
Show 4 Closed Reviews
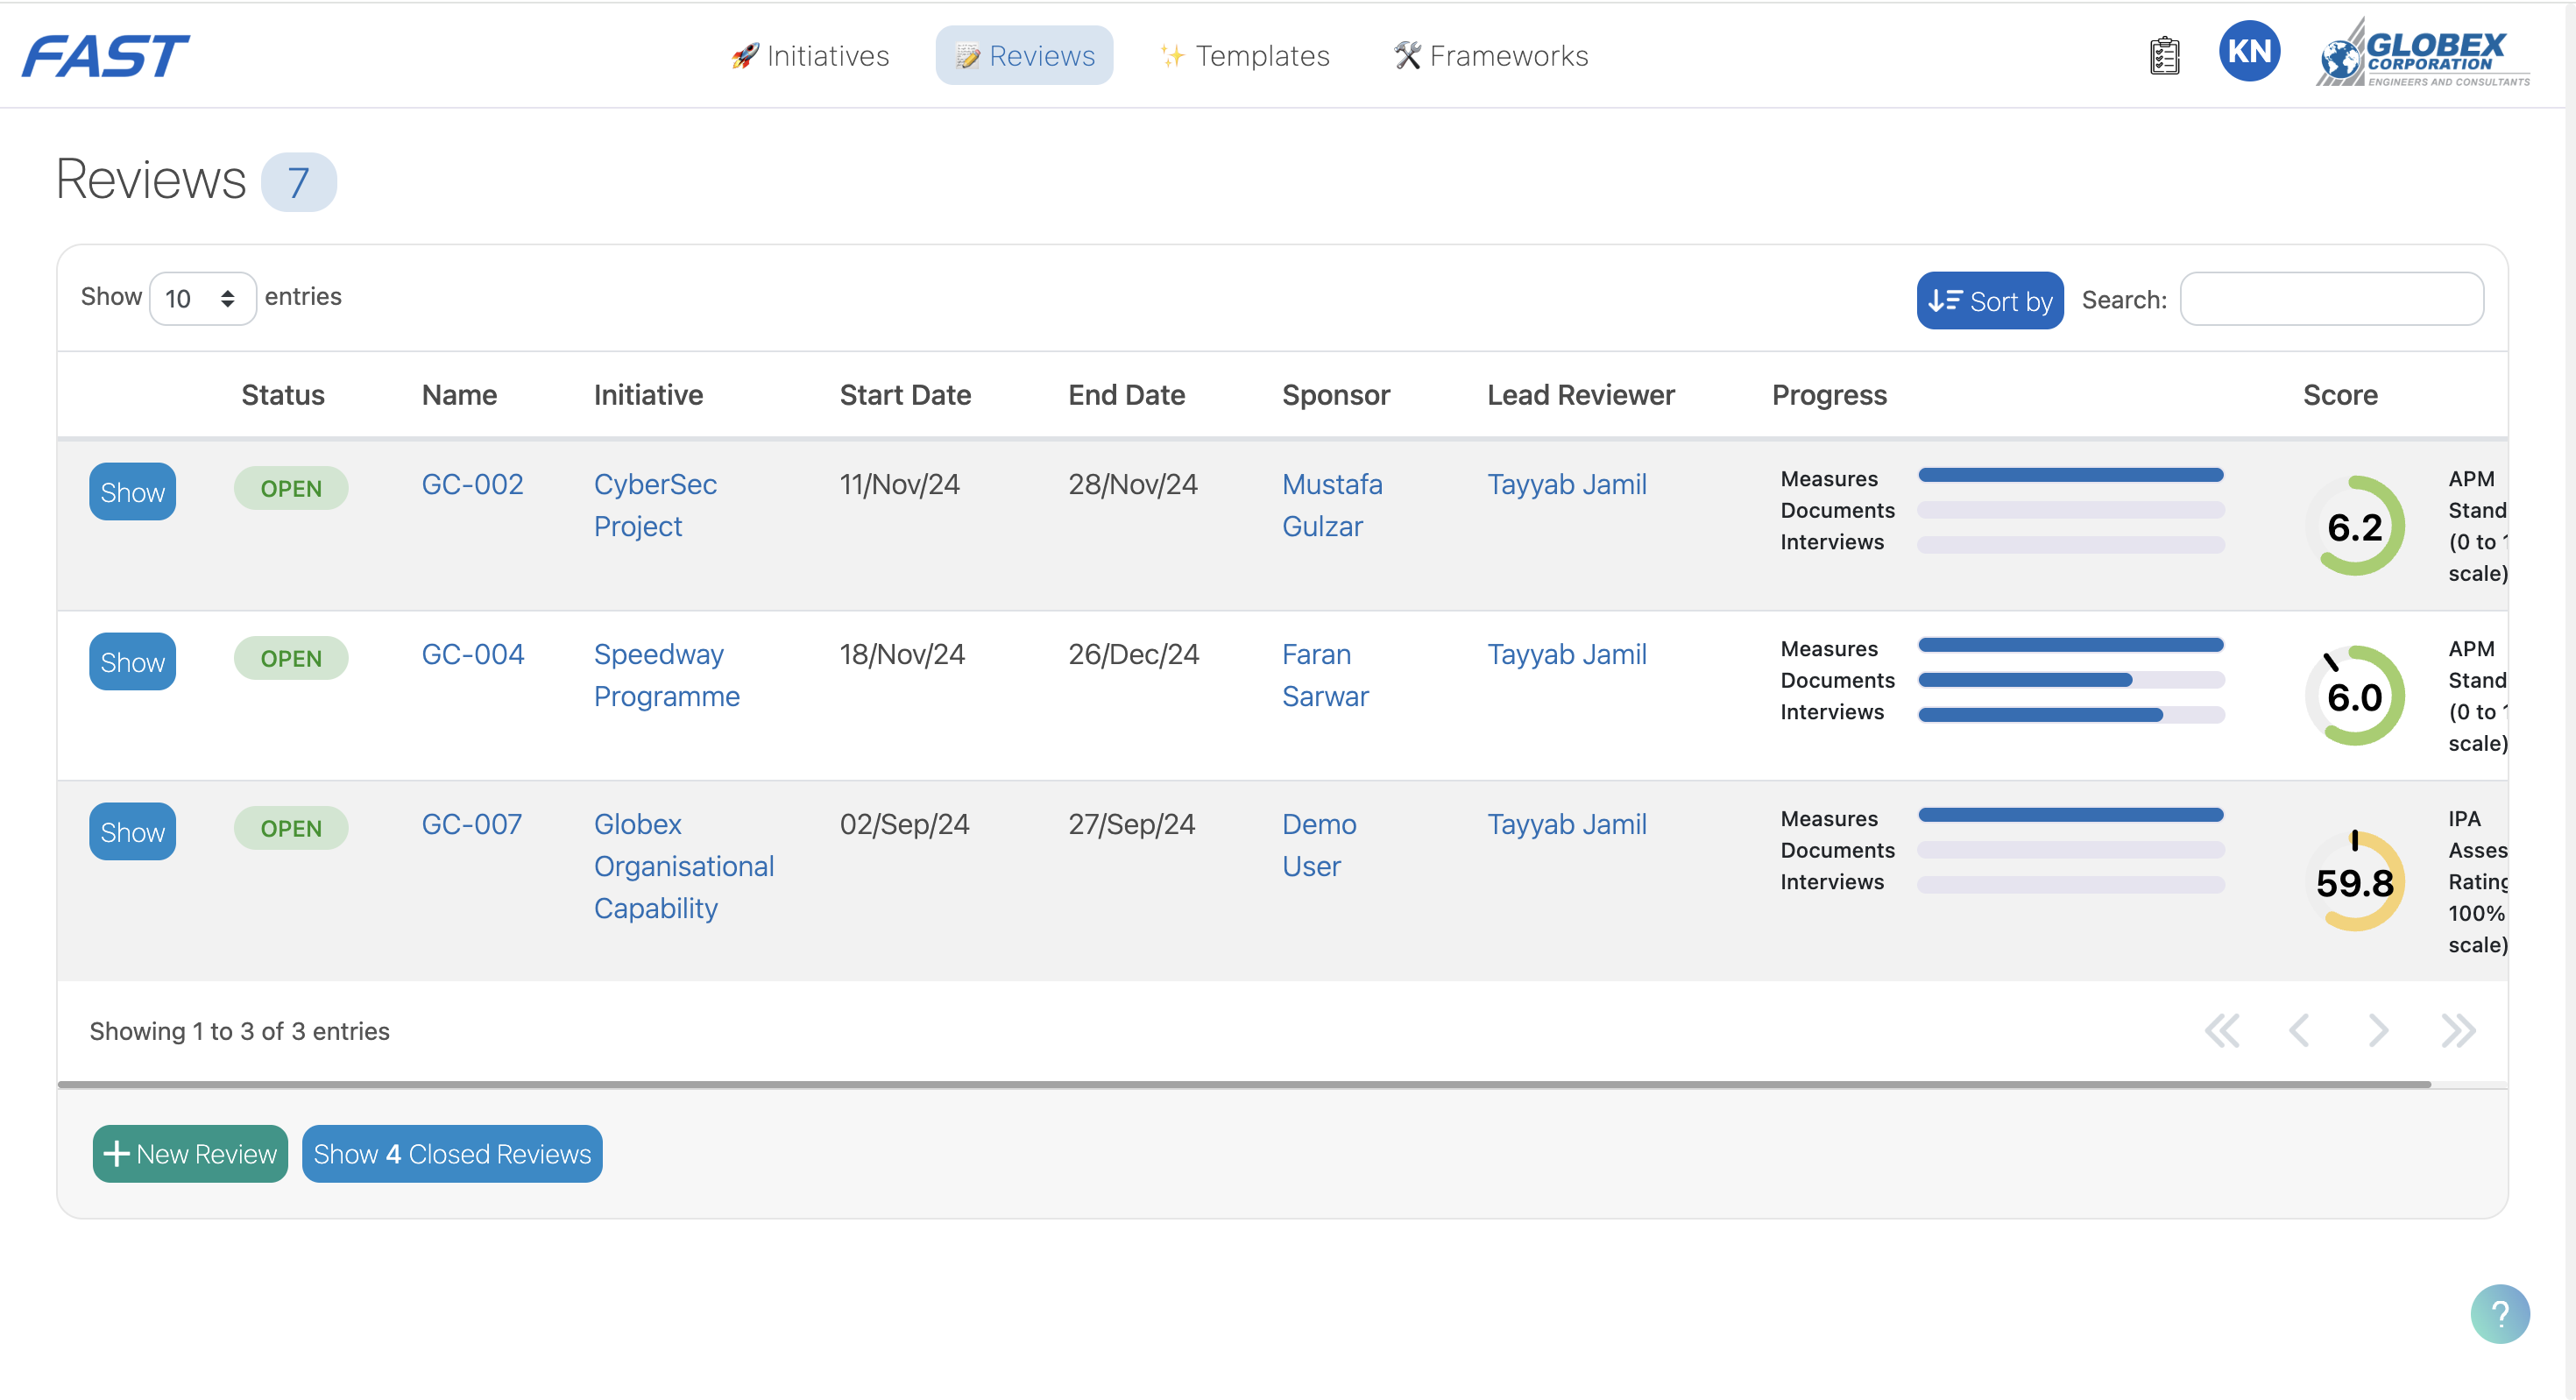pos(452,1153)
